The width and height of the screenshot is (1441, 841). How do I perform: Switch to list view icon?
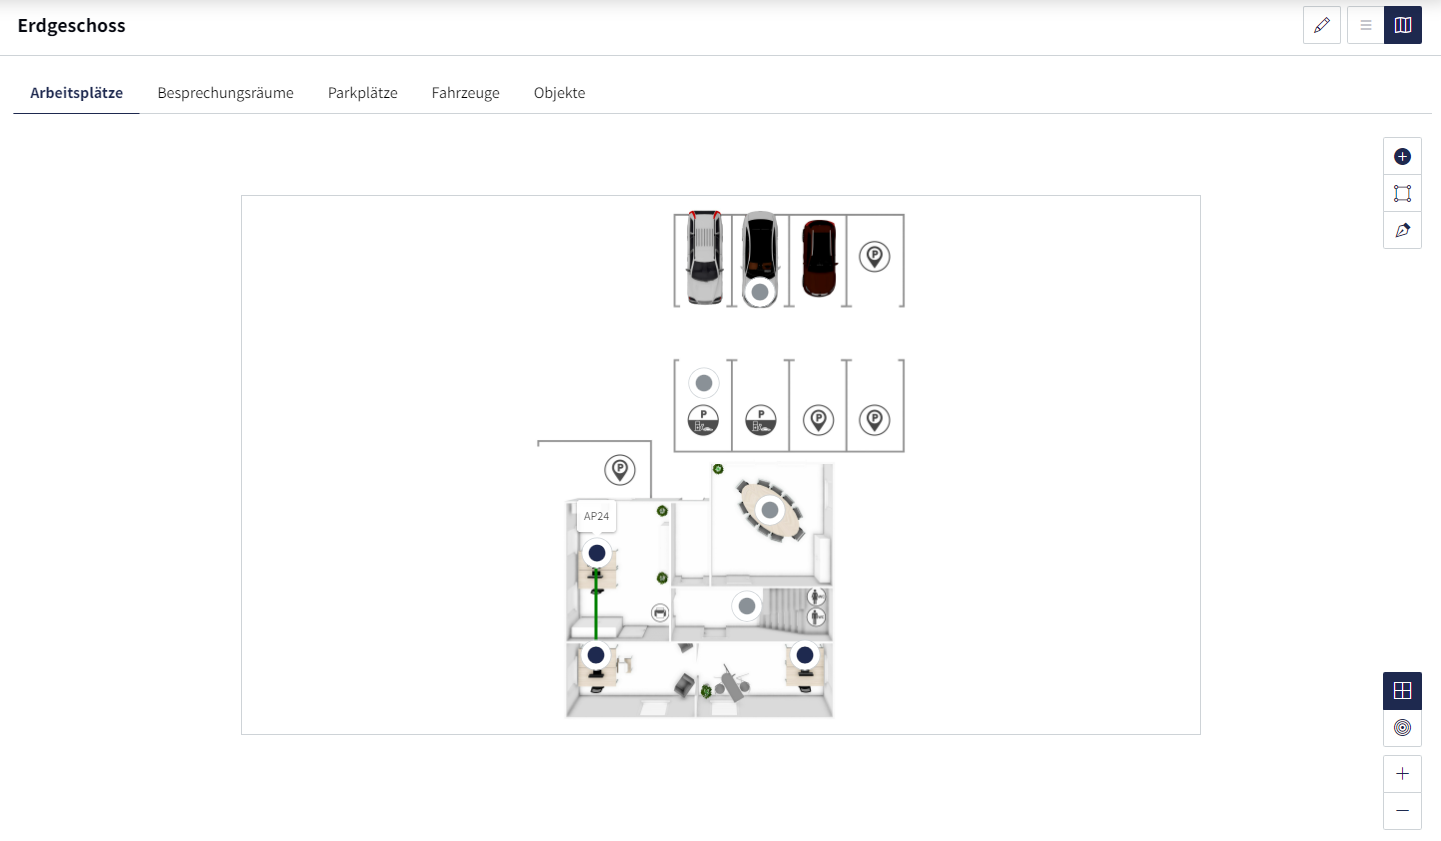coord(1365,25)
